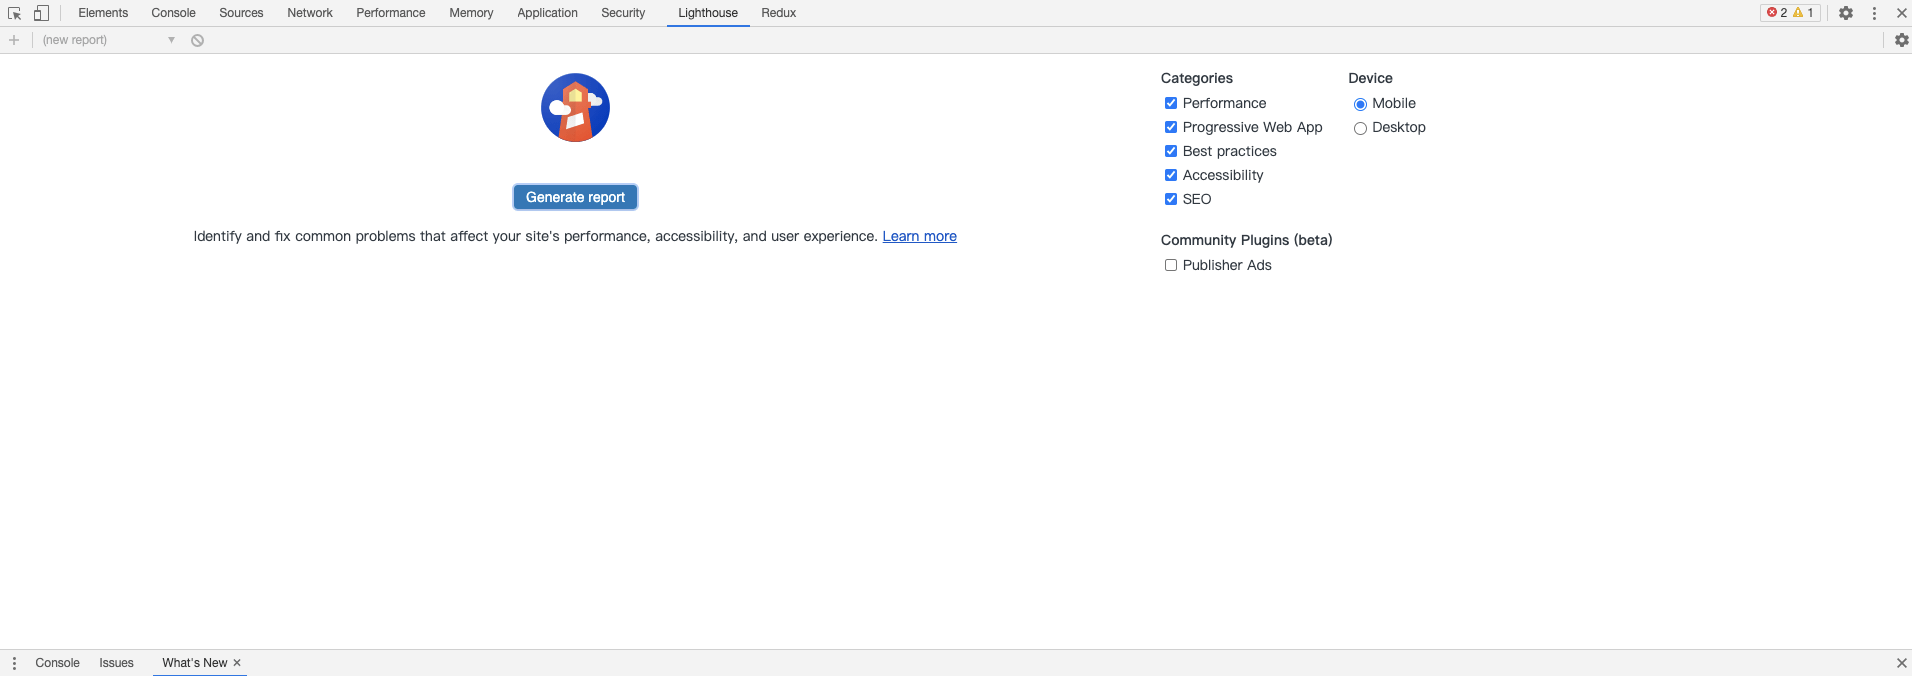This screenshot has width=1912, height=676.
Task: Open DevTools settings gear icon
Action: pyautogui.click(x=1846, y=13)
